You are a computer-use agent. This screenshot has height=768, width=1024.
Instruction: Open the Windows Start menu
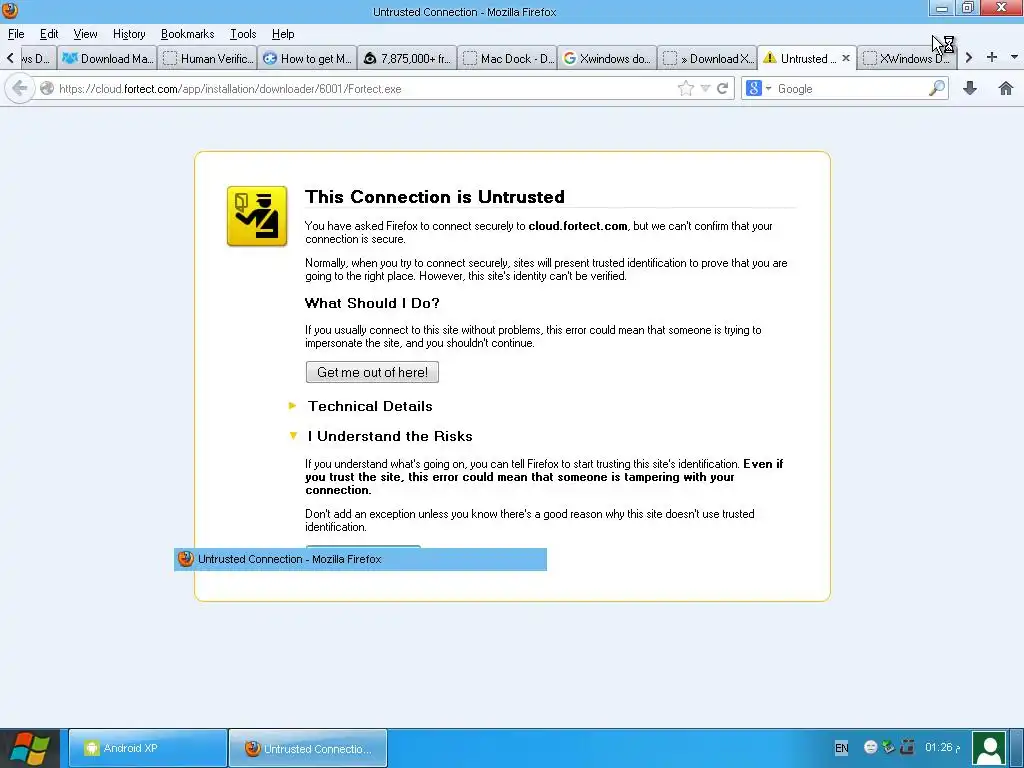(x=30, y=748)
